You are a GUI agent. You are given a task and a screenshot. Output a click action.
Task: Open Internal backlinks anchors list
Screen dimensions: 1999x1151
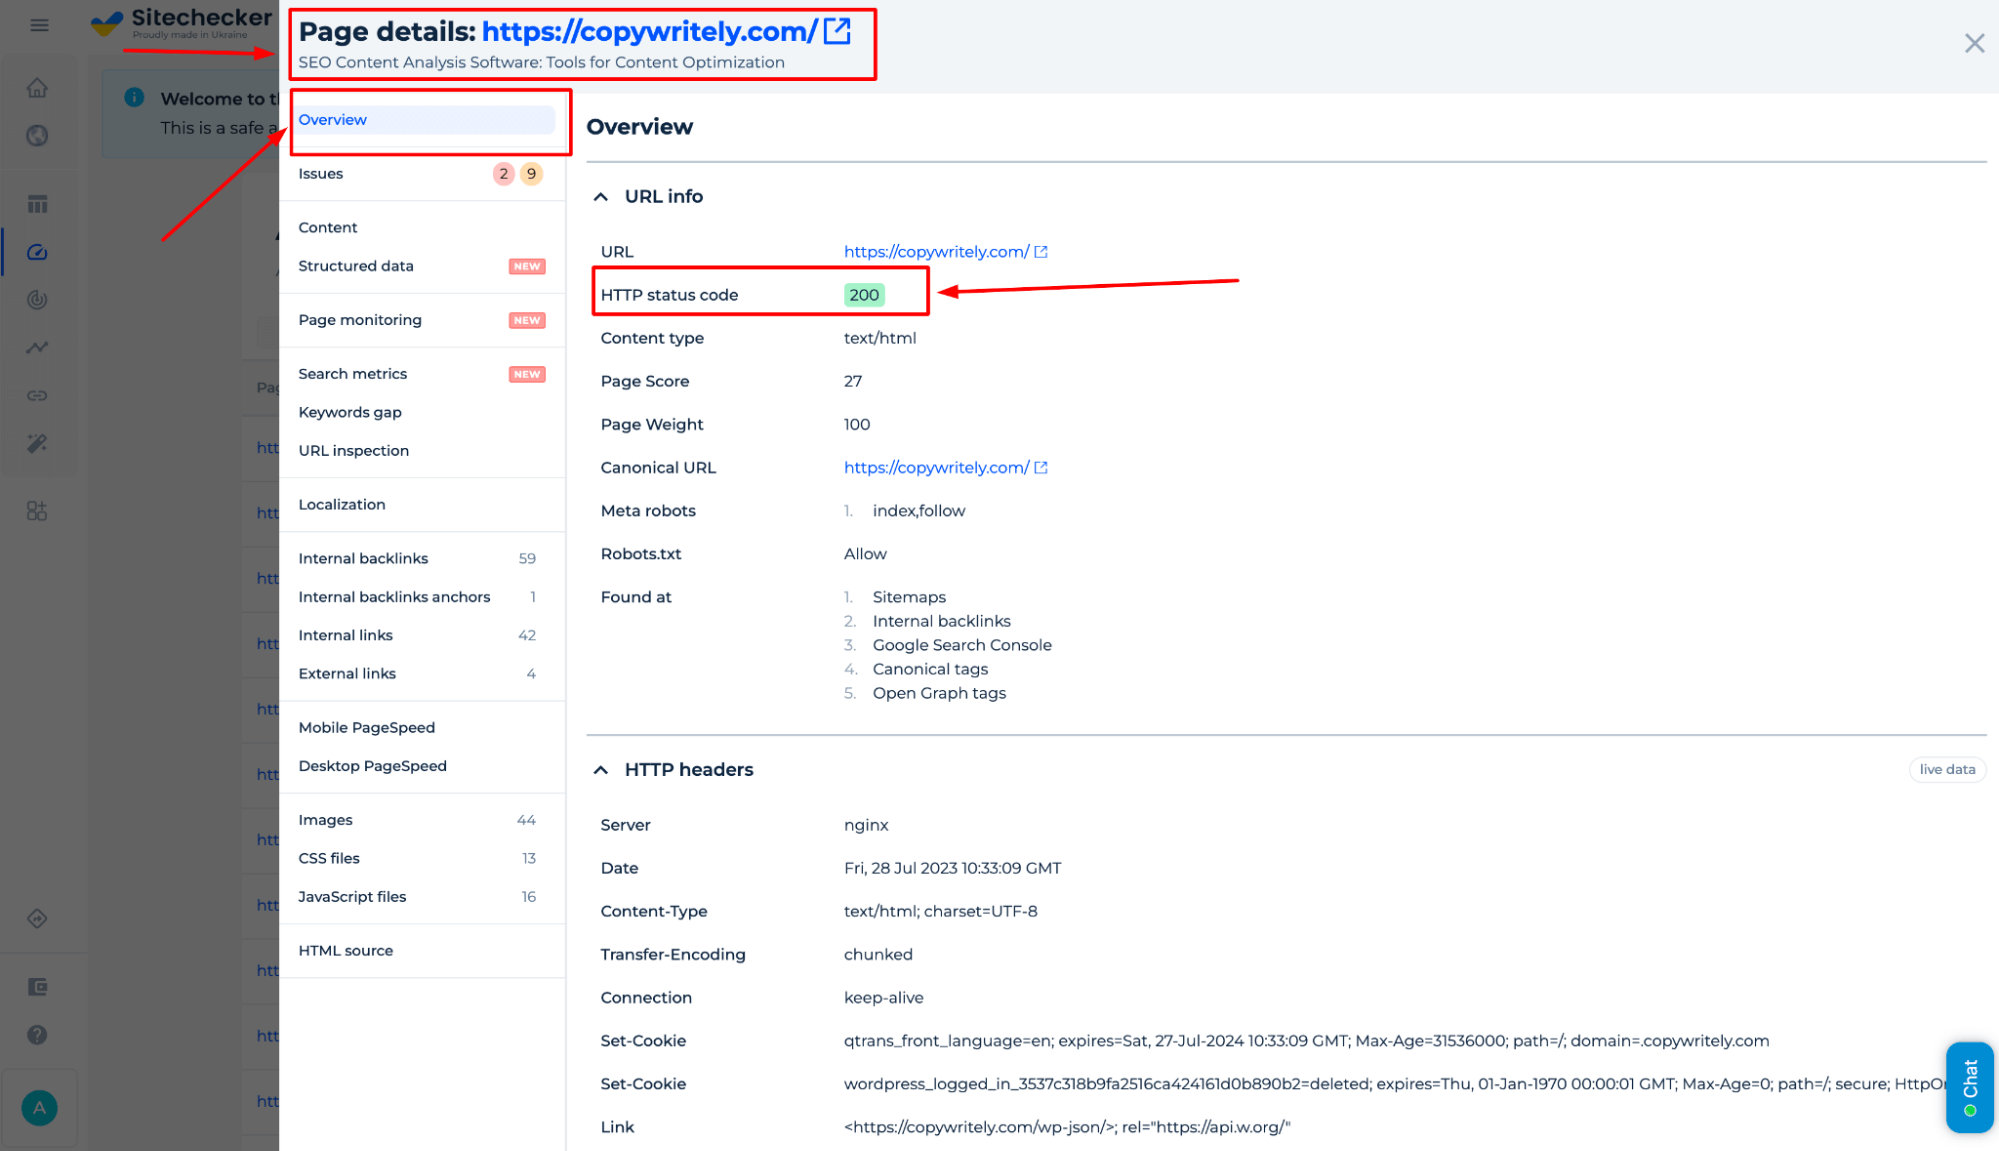pyautogui.click(x=423, y=597)
